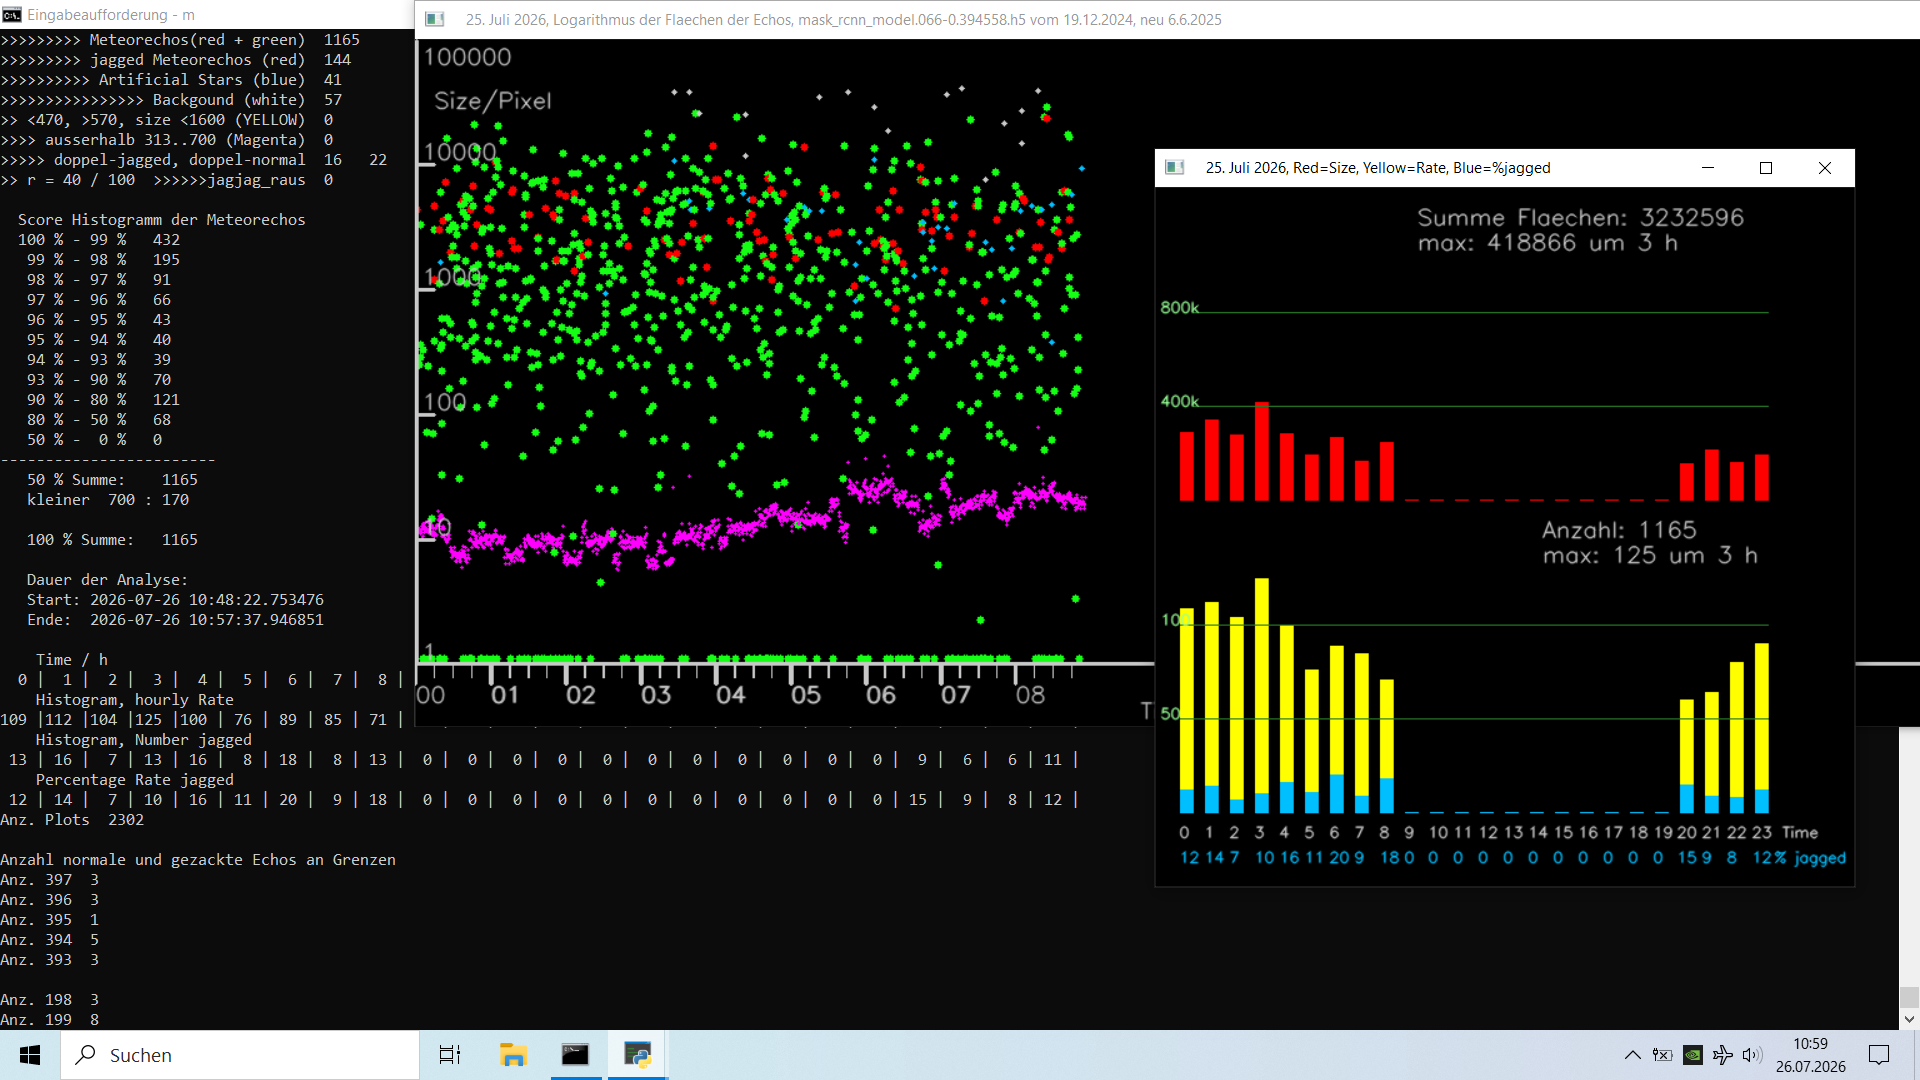Activate the Python app taskbar icon

tap(637, 1055)
